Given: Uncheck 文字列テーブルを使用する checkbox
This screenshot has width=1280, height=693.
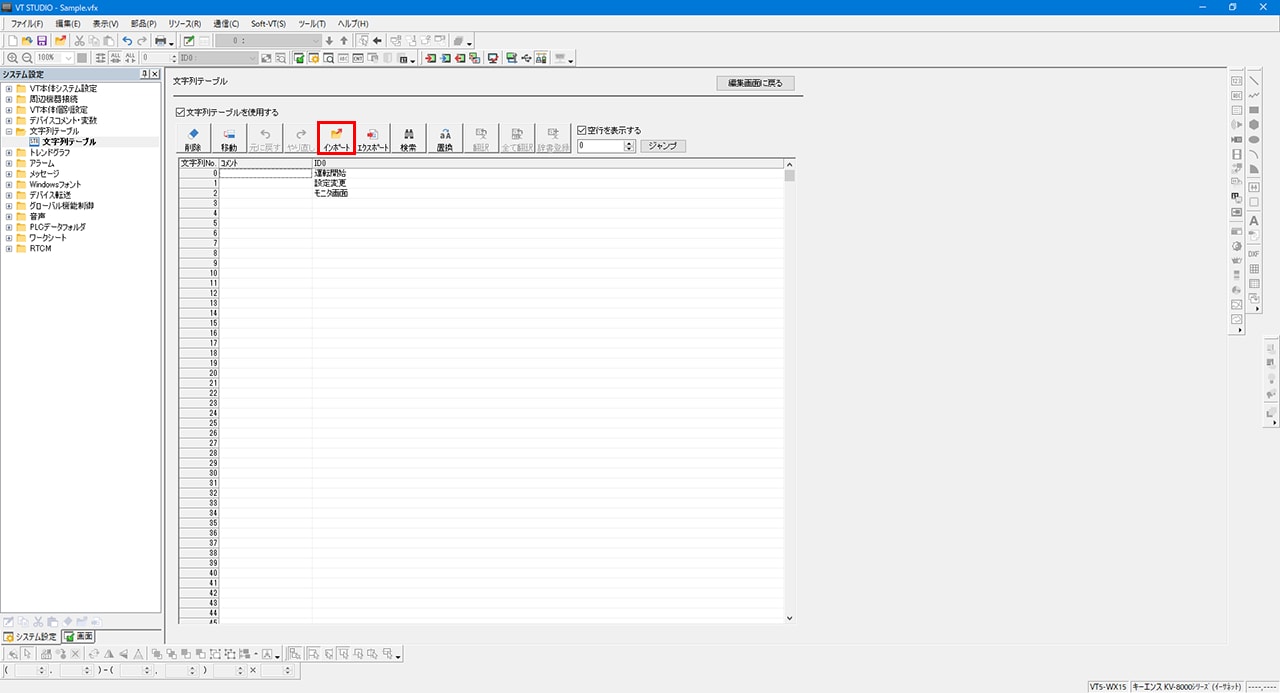Looking at the screenshot, I should pos(180,112).
